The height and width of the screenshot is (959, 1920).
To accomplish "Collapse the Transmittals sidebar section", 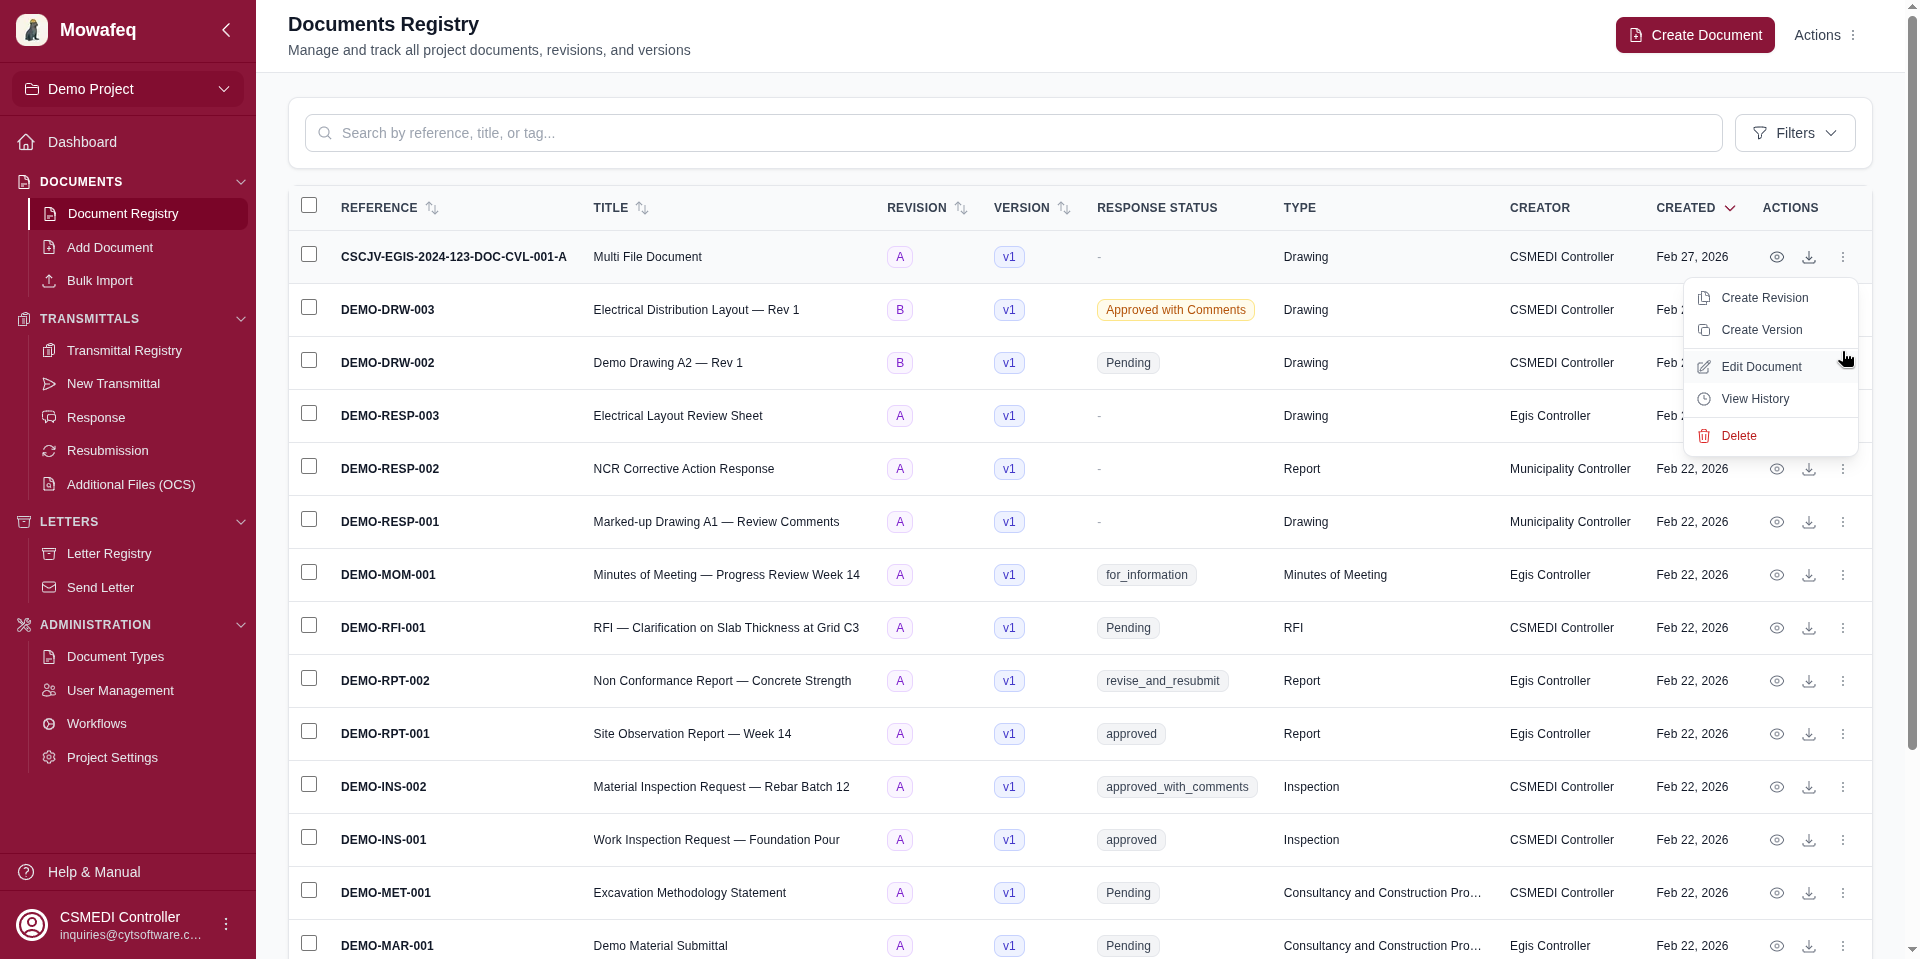I will [x=240, y=319].
